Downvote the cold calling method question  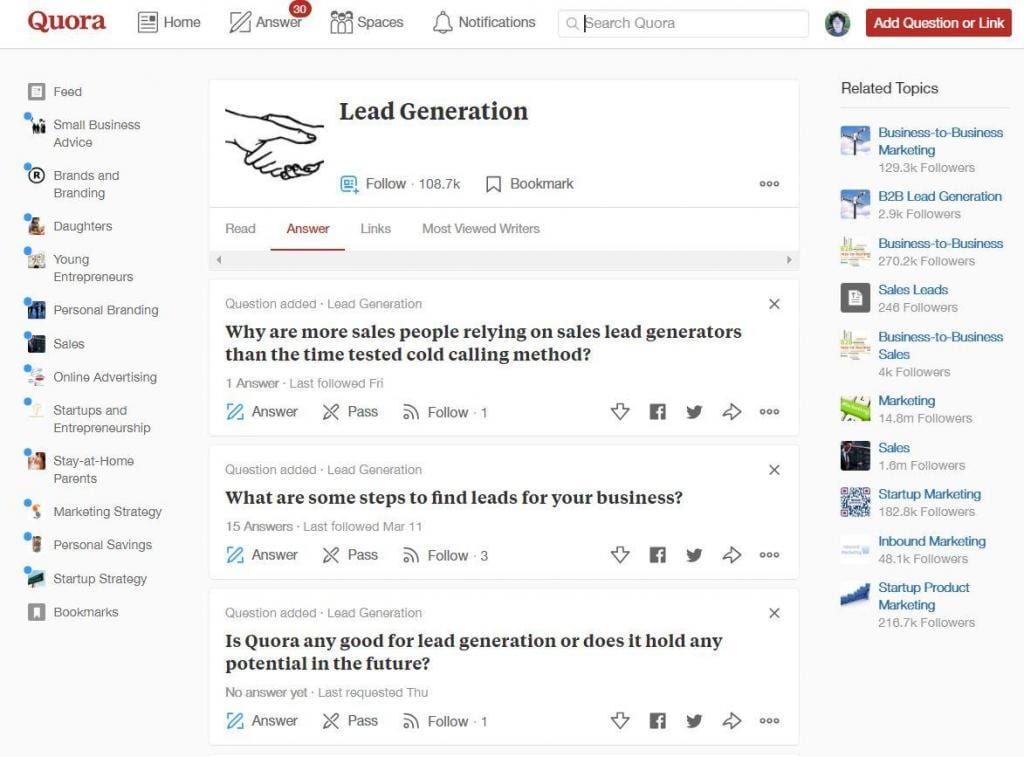pyautogui.click(x=620, y=411)
